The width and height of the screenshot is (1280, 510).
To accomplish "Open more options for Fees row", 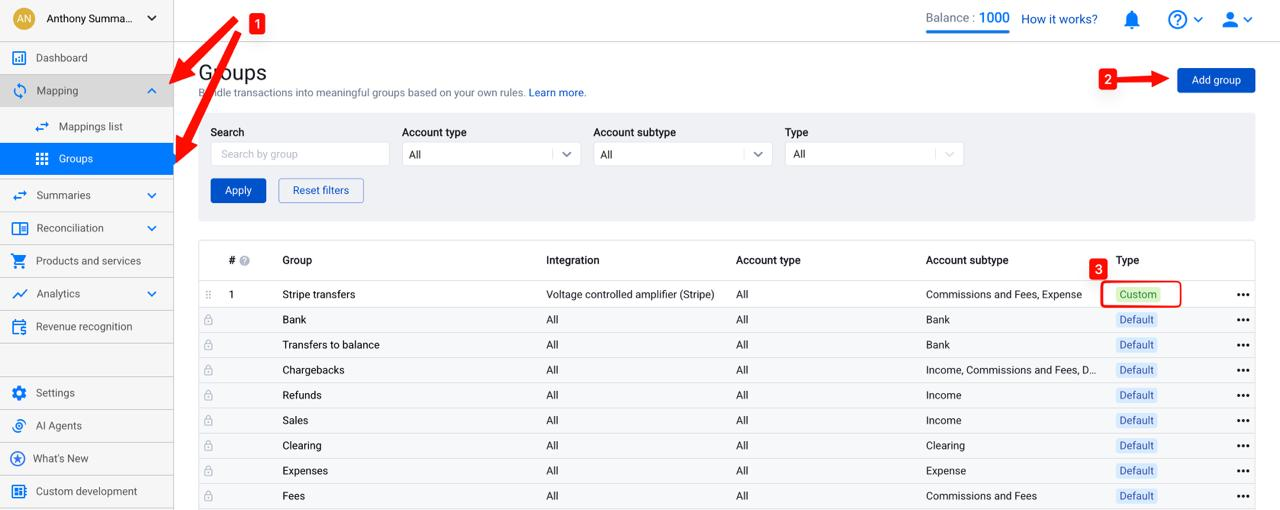I will point(1243,496).
